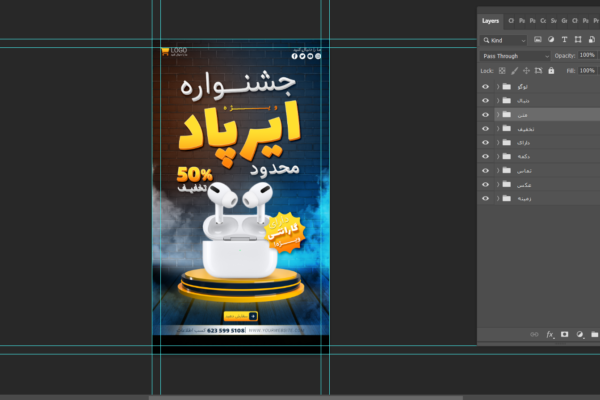Click the Fill percentage field

pos(588,71)
